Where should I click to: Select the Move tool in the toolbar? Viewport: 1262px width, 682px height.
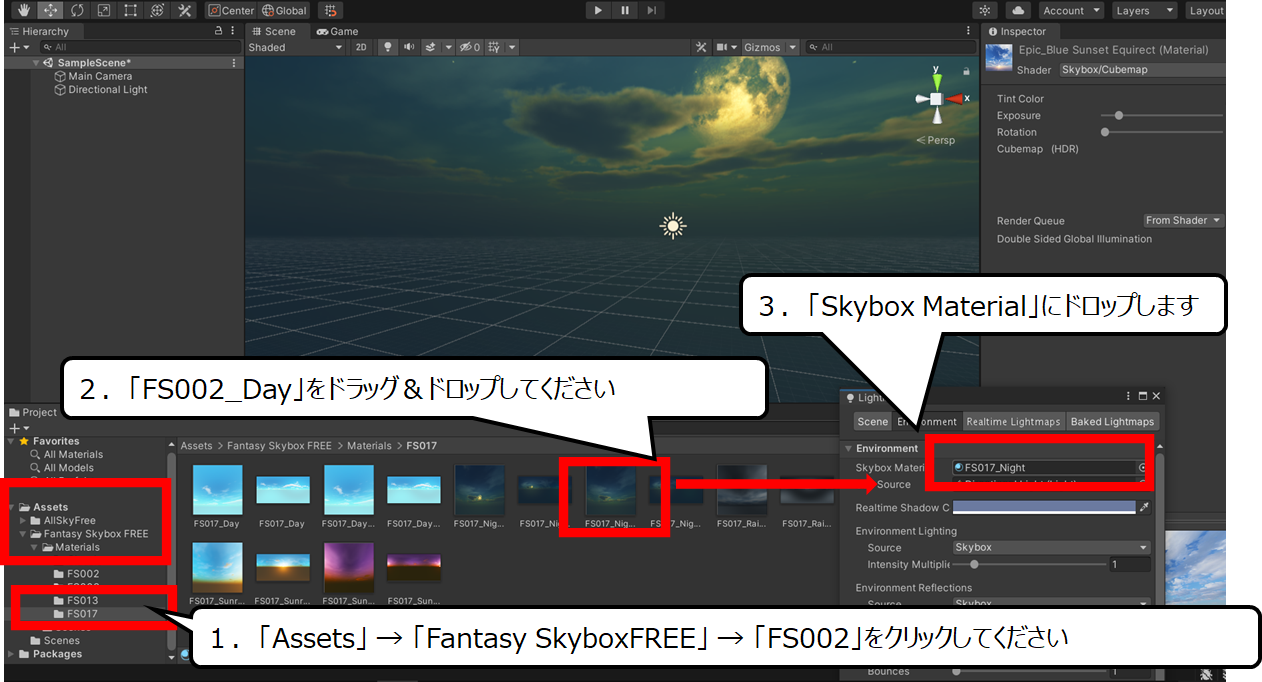click(x=50, y=10)
